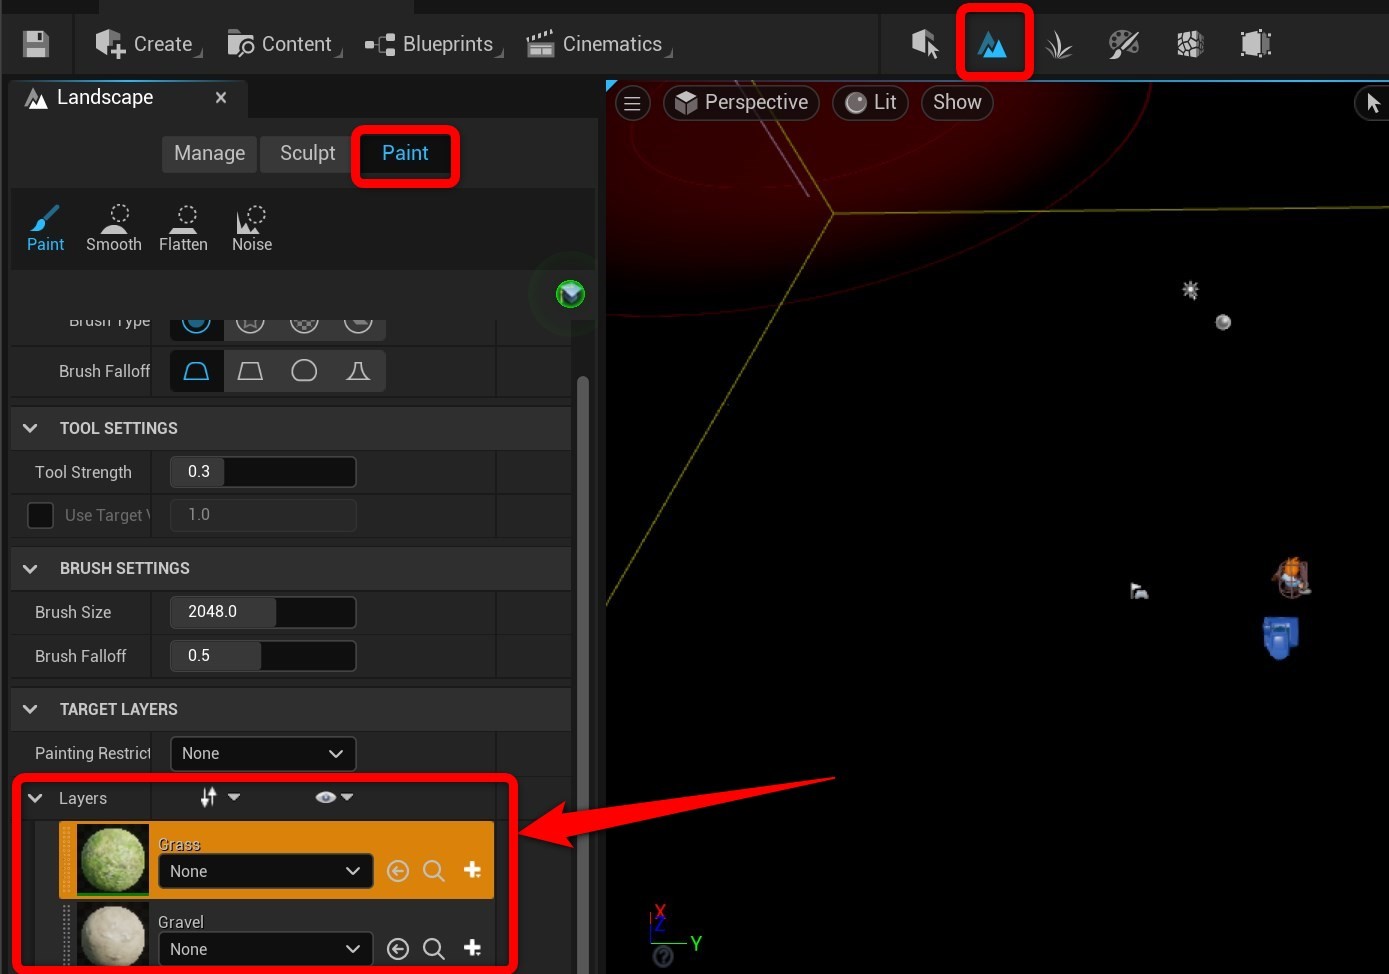
Task: Adjust the Brush Falloff 0.5 slider
Action: pyautogui.click(x=263, y=656)
